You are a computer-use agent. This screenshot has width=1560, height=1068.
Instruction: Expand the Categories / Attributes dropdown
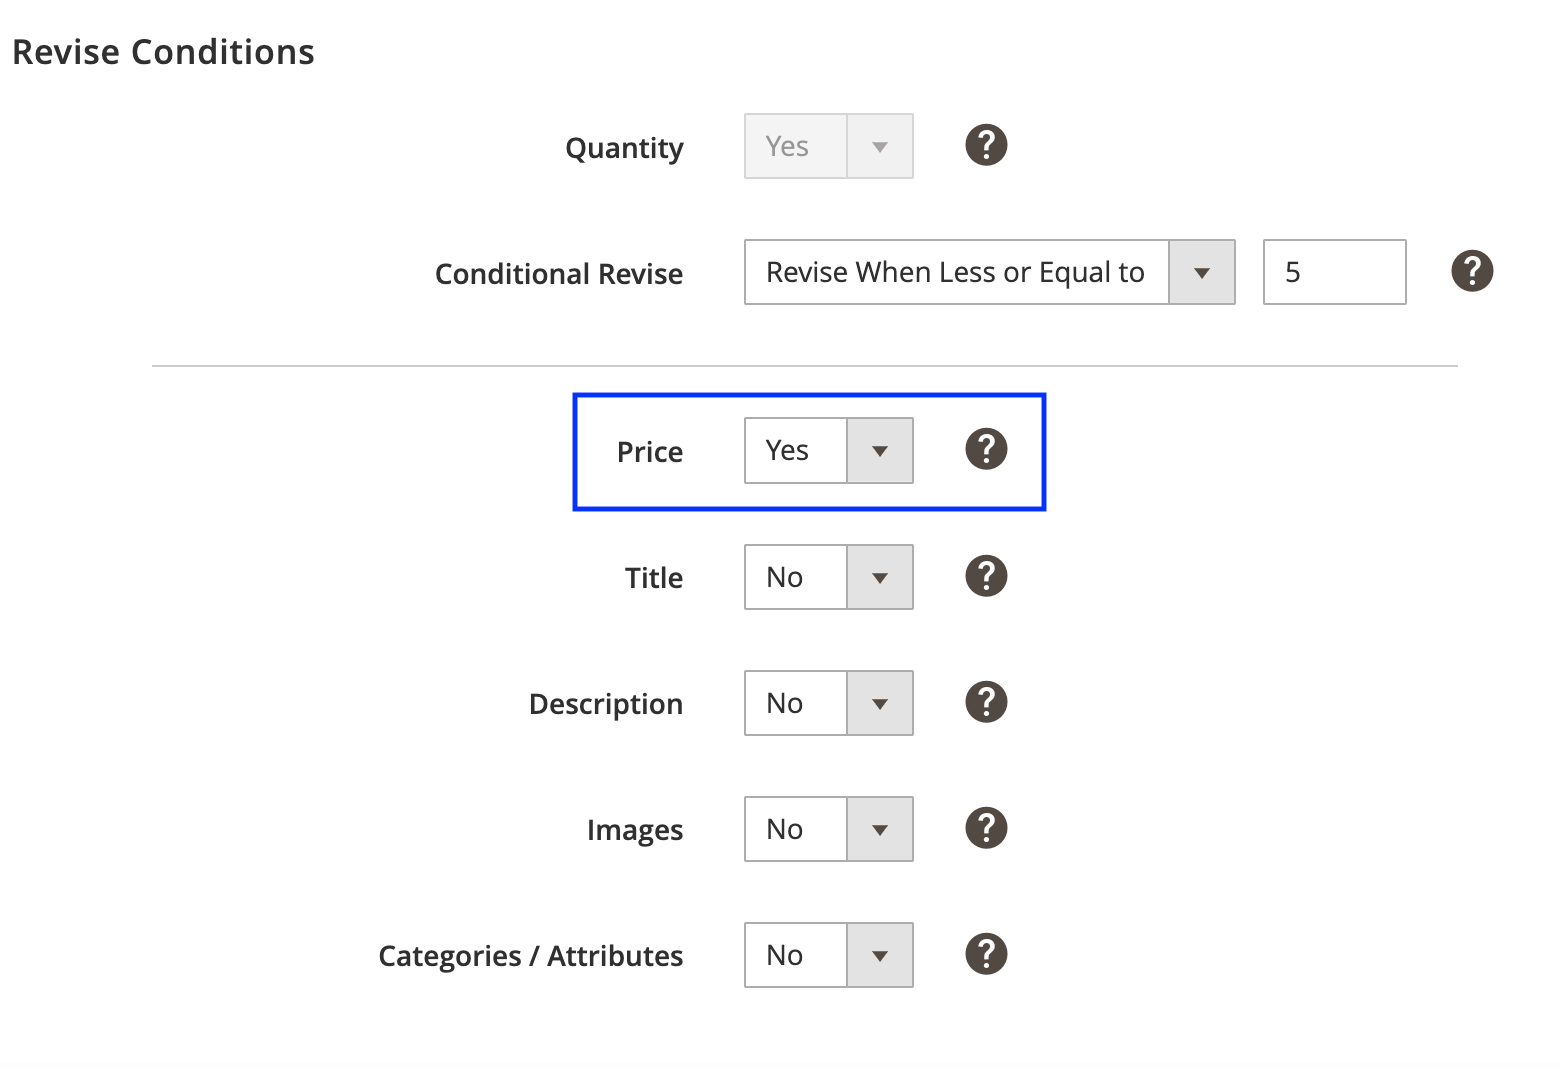[x=828, y=955]
